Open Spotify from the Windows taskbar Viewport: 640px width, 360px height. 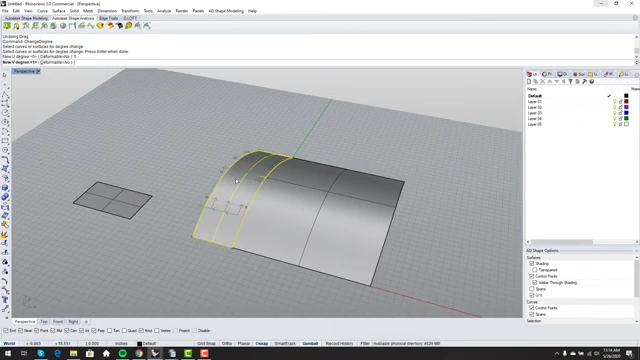click(x=122, y=353)
